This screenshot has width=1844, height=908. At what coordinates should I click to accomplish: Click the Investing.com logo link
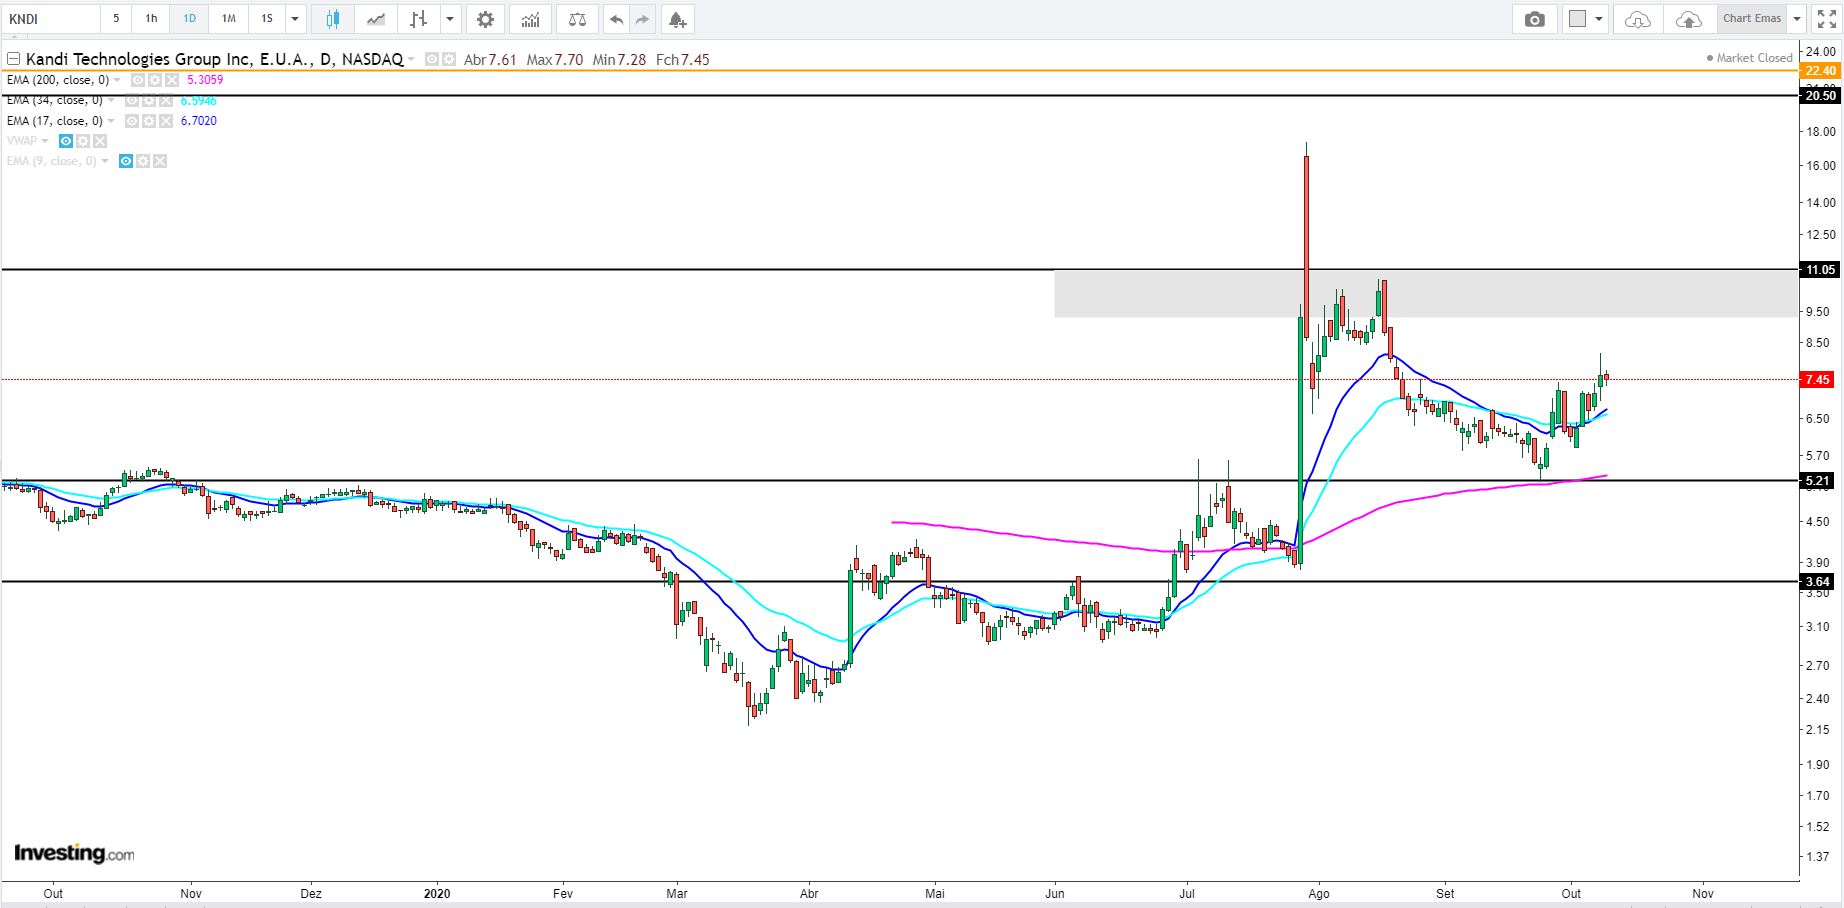tap(74, 853)
